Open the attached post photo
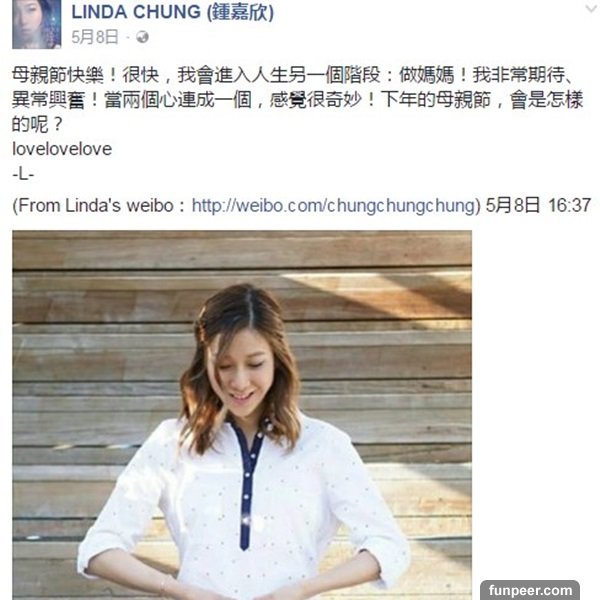Screen dimensions: 600x600 [242, 415]
